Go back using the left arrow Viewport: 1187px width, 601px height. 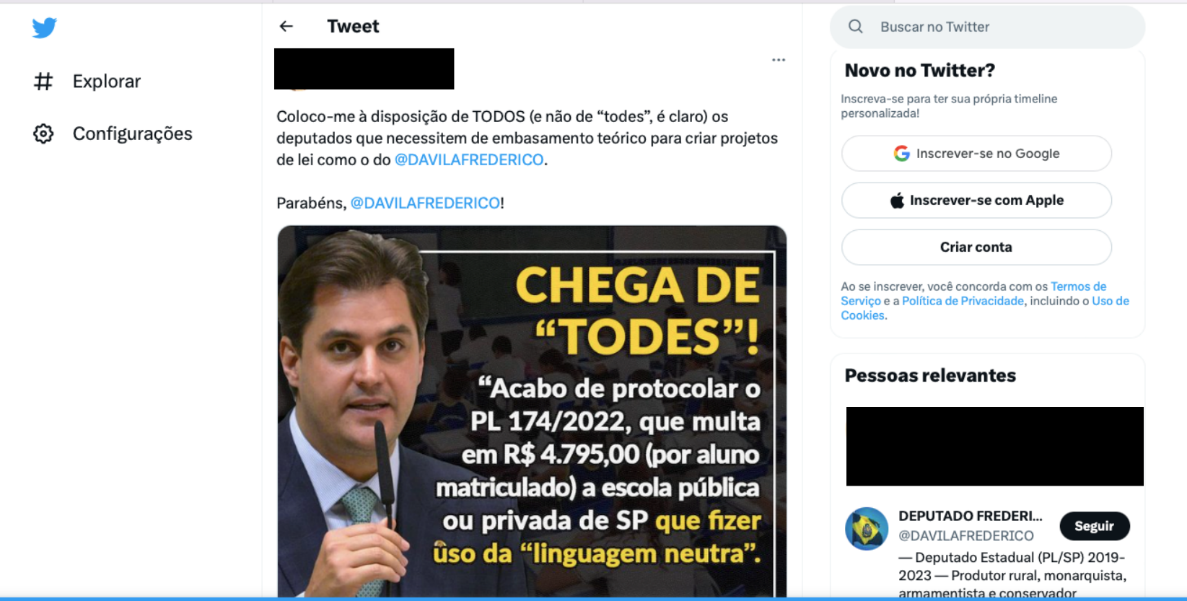286,26
